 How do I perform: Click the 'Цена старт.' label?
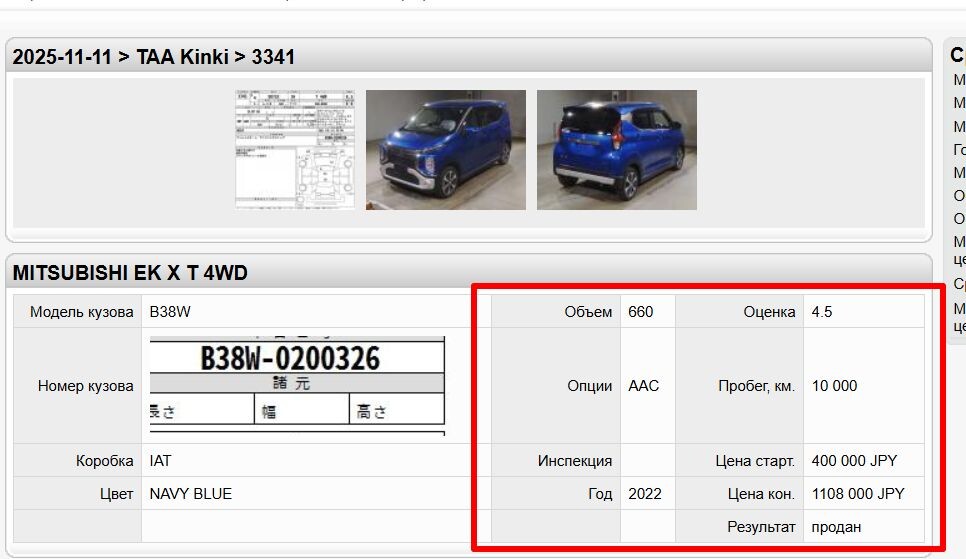point(755,461)
